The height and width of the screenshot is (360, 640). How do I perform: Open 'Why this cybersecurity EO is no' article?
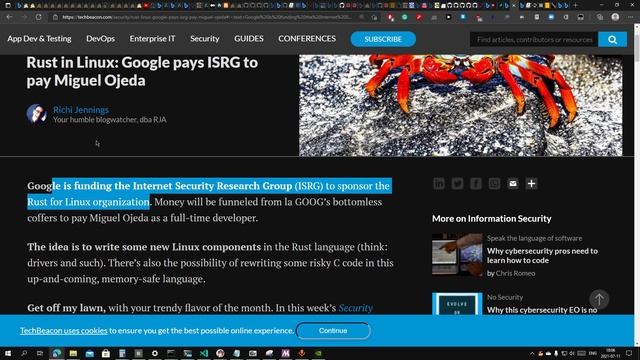(542, 310)
